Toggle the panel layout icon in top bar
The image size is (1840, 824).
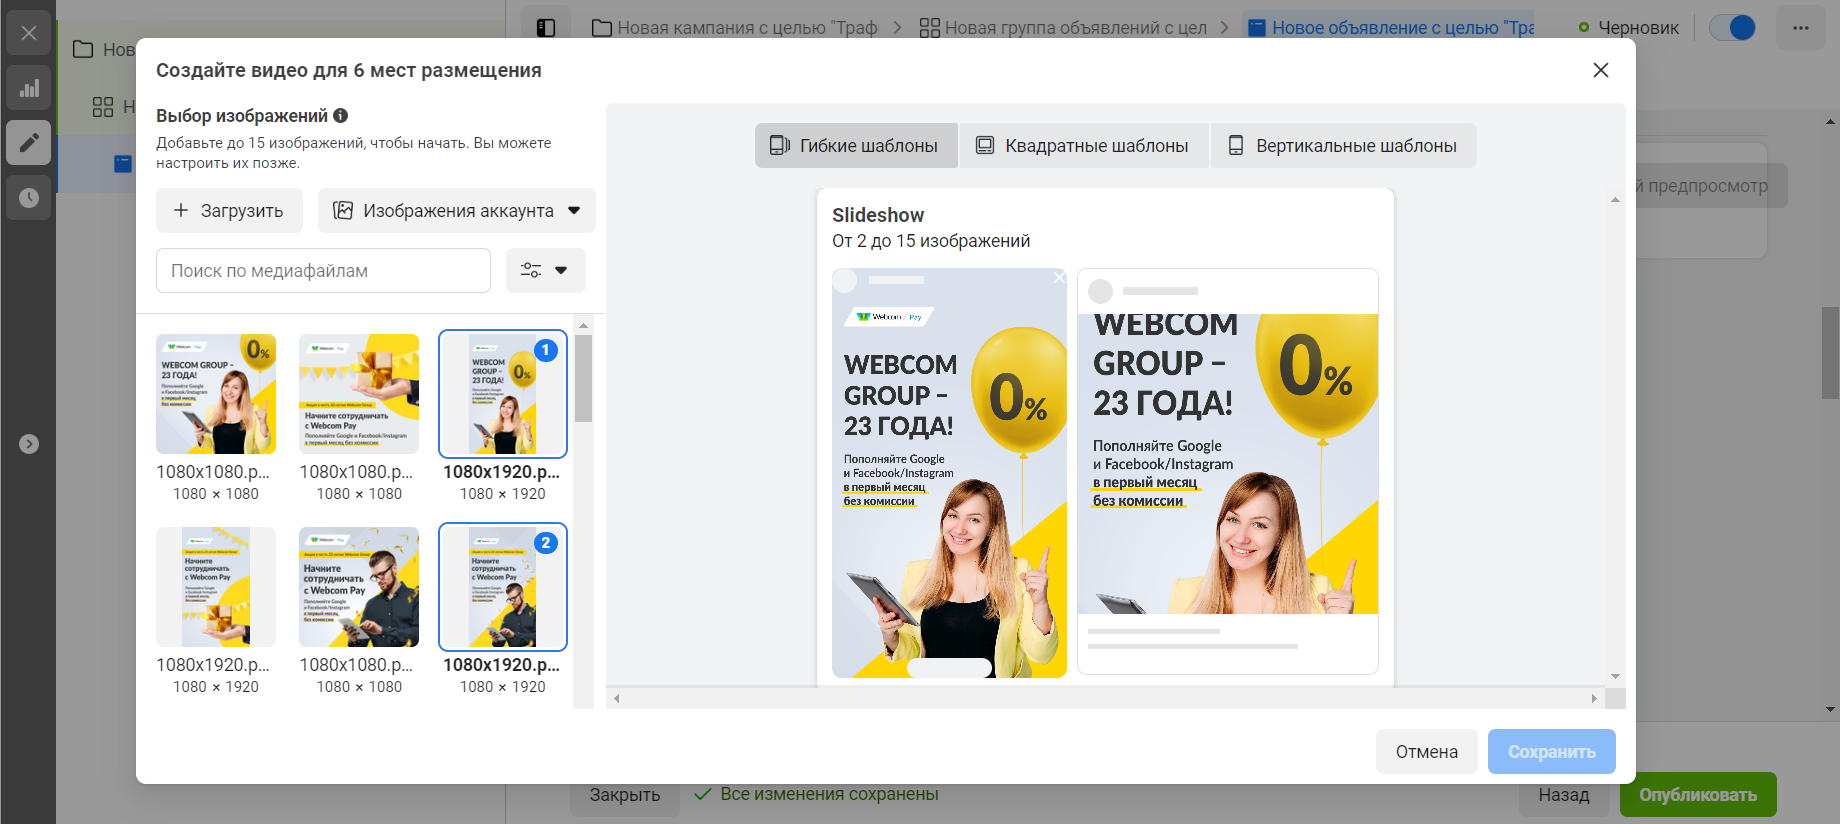coord(546,28)
